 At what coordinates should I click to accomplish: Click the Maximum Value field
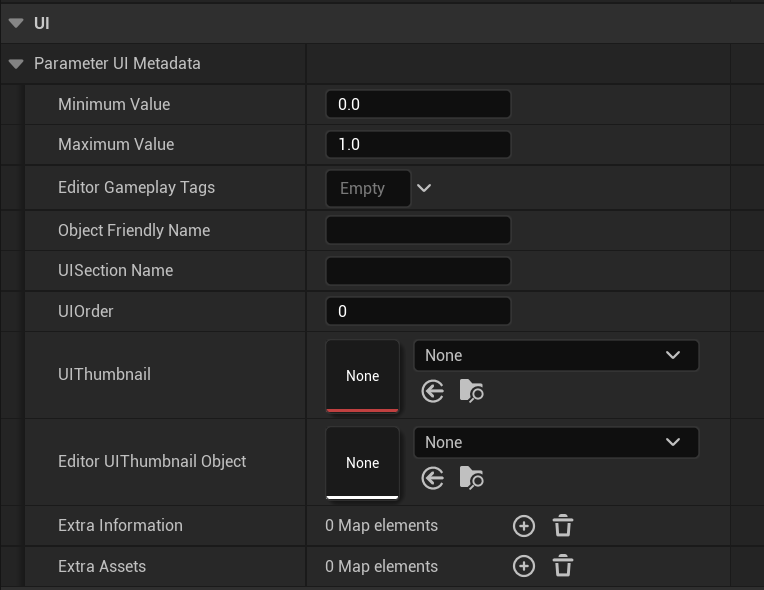click(x=418, y=144)
